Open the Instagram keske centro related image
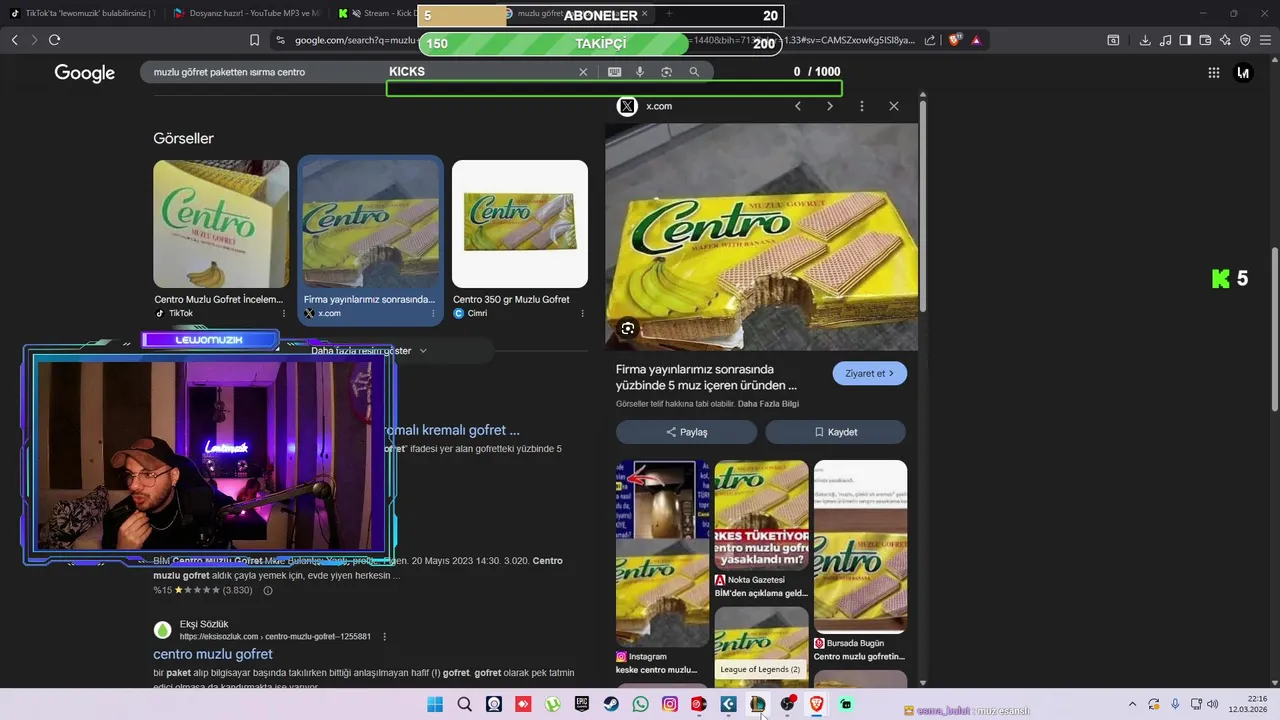This screenshot has width=1280, height=720. [x=662, y=554]
